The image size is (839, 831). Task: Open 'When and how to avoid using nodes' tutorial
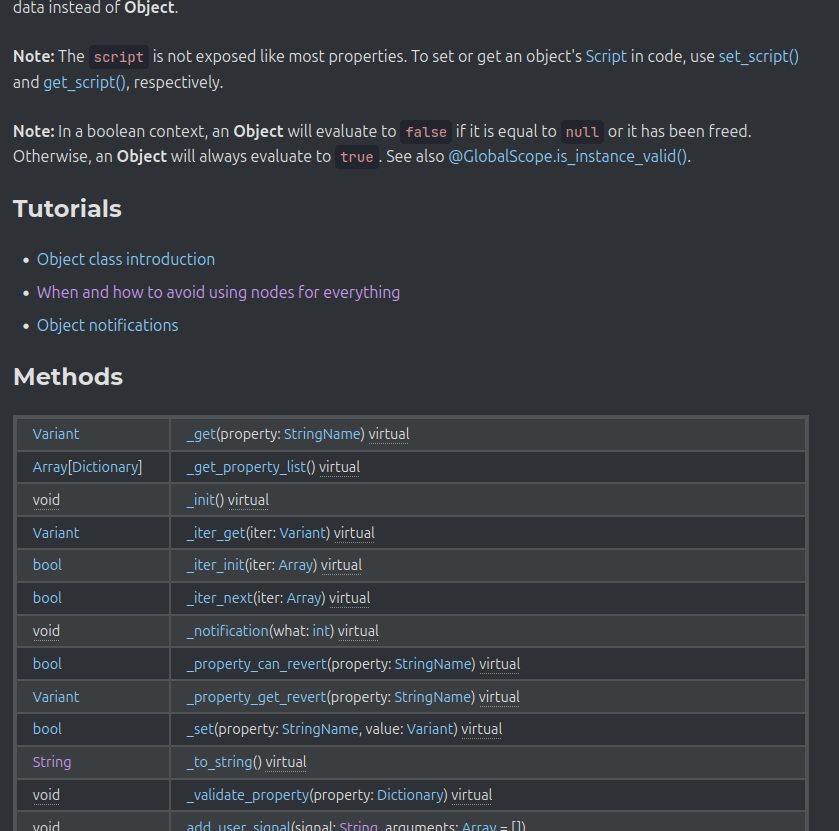tap(218, 293)
